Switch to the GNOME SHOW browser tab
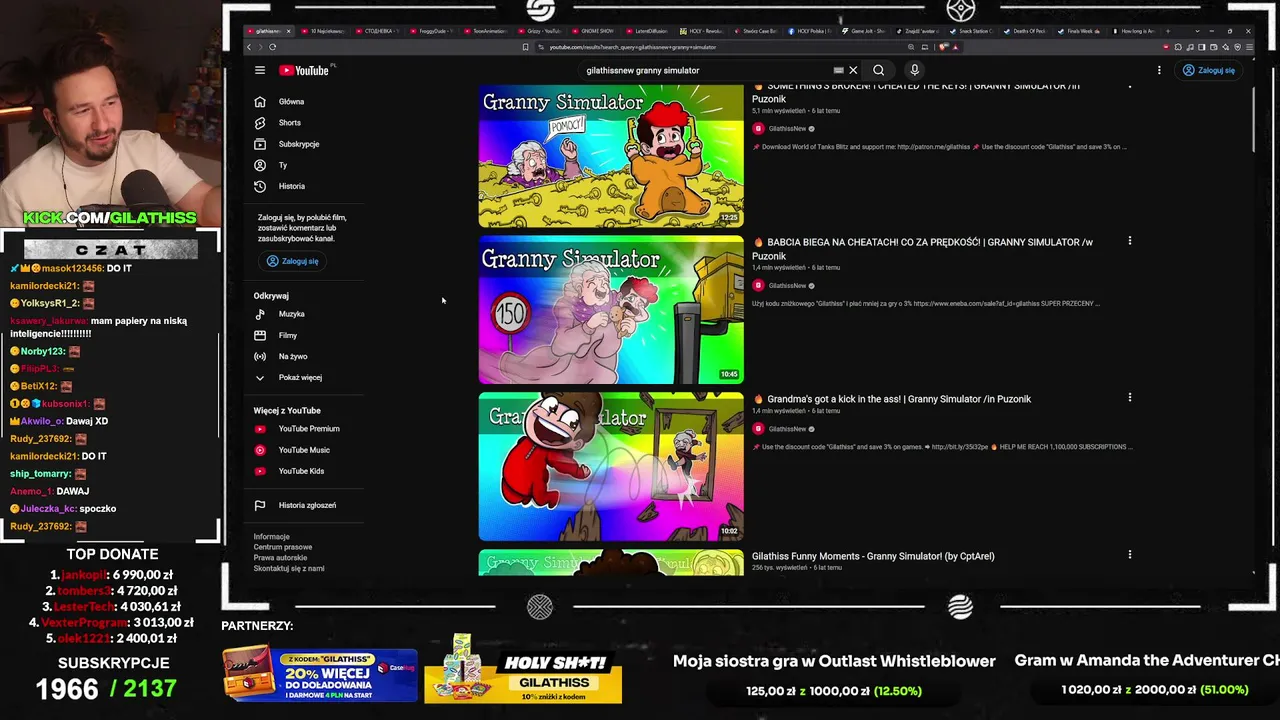Image resolution: width=1280 pixels, height=720 pixels. pyautogui.click(x=593, y=31)
